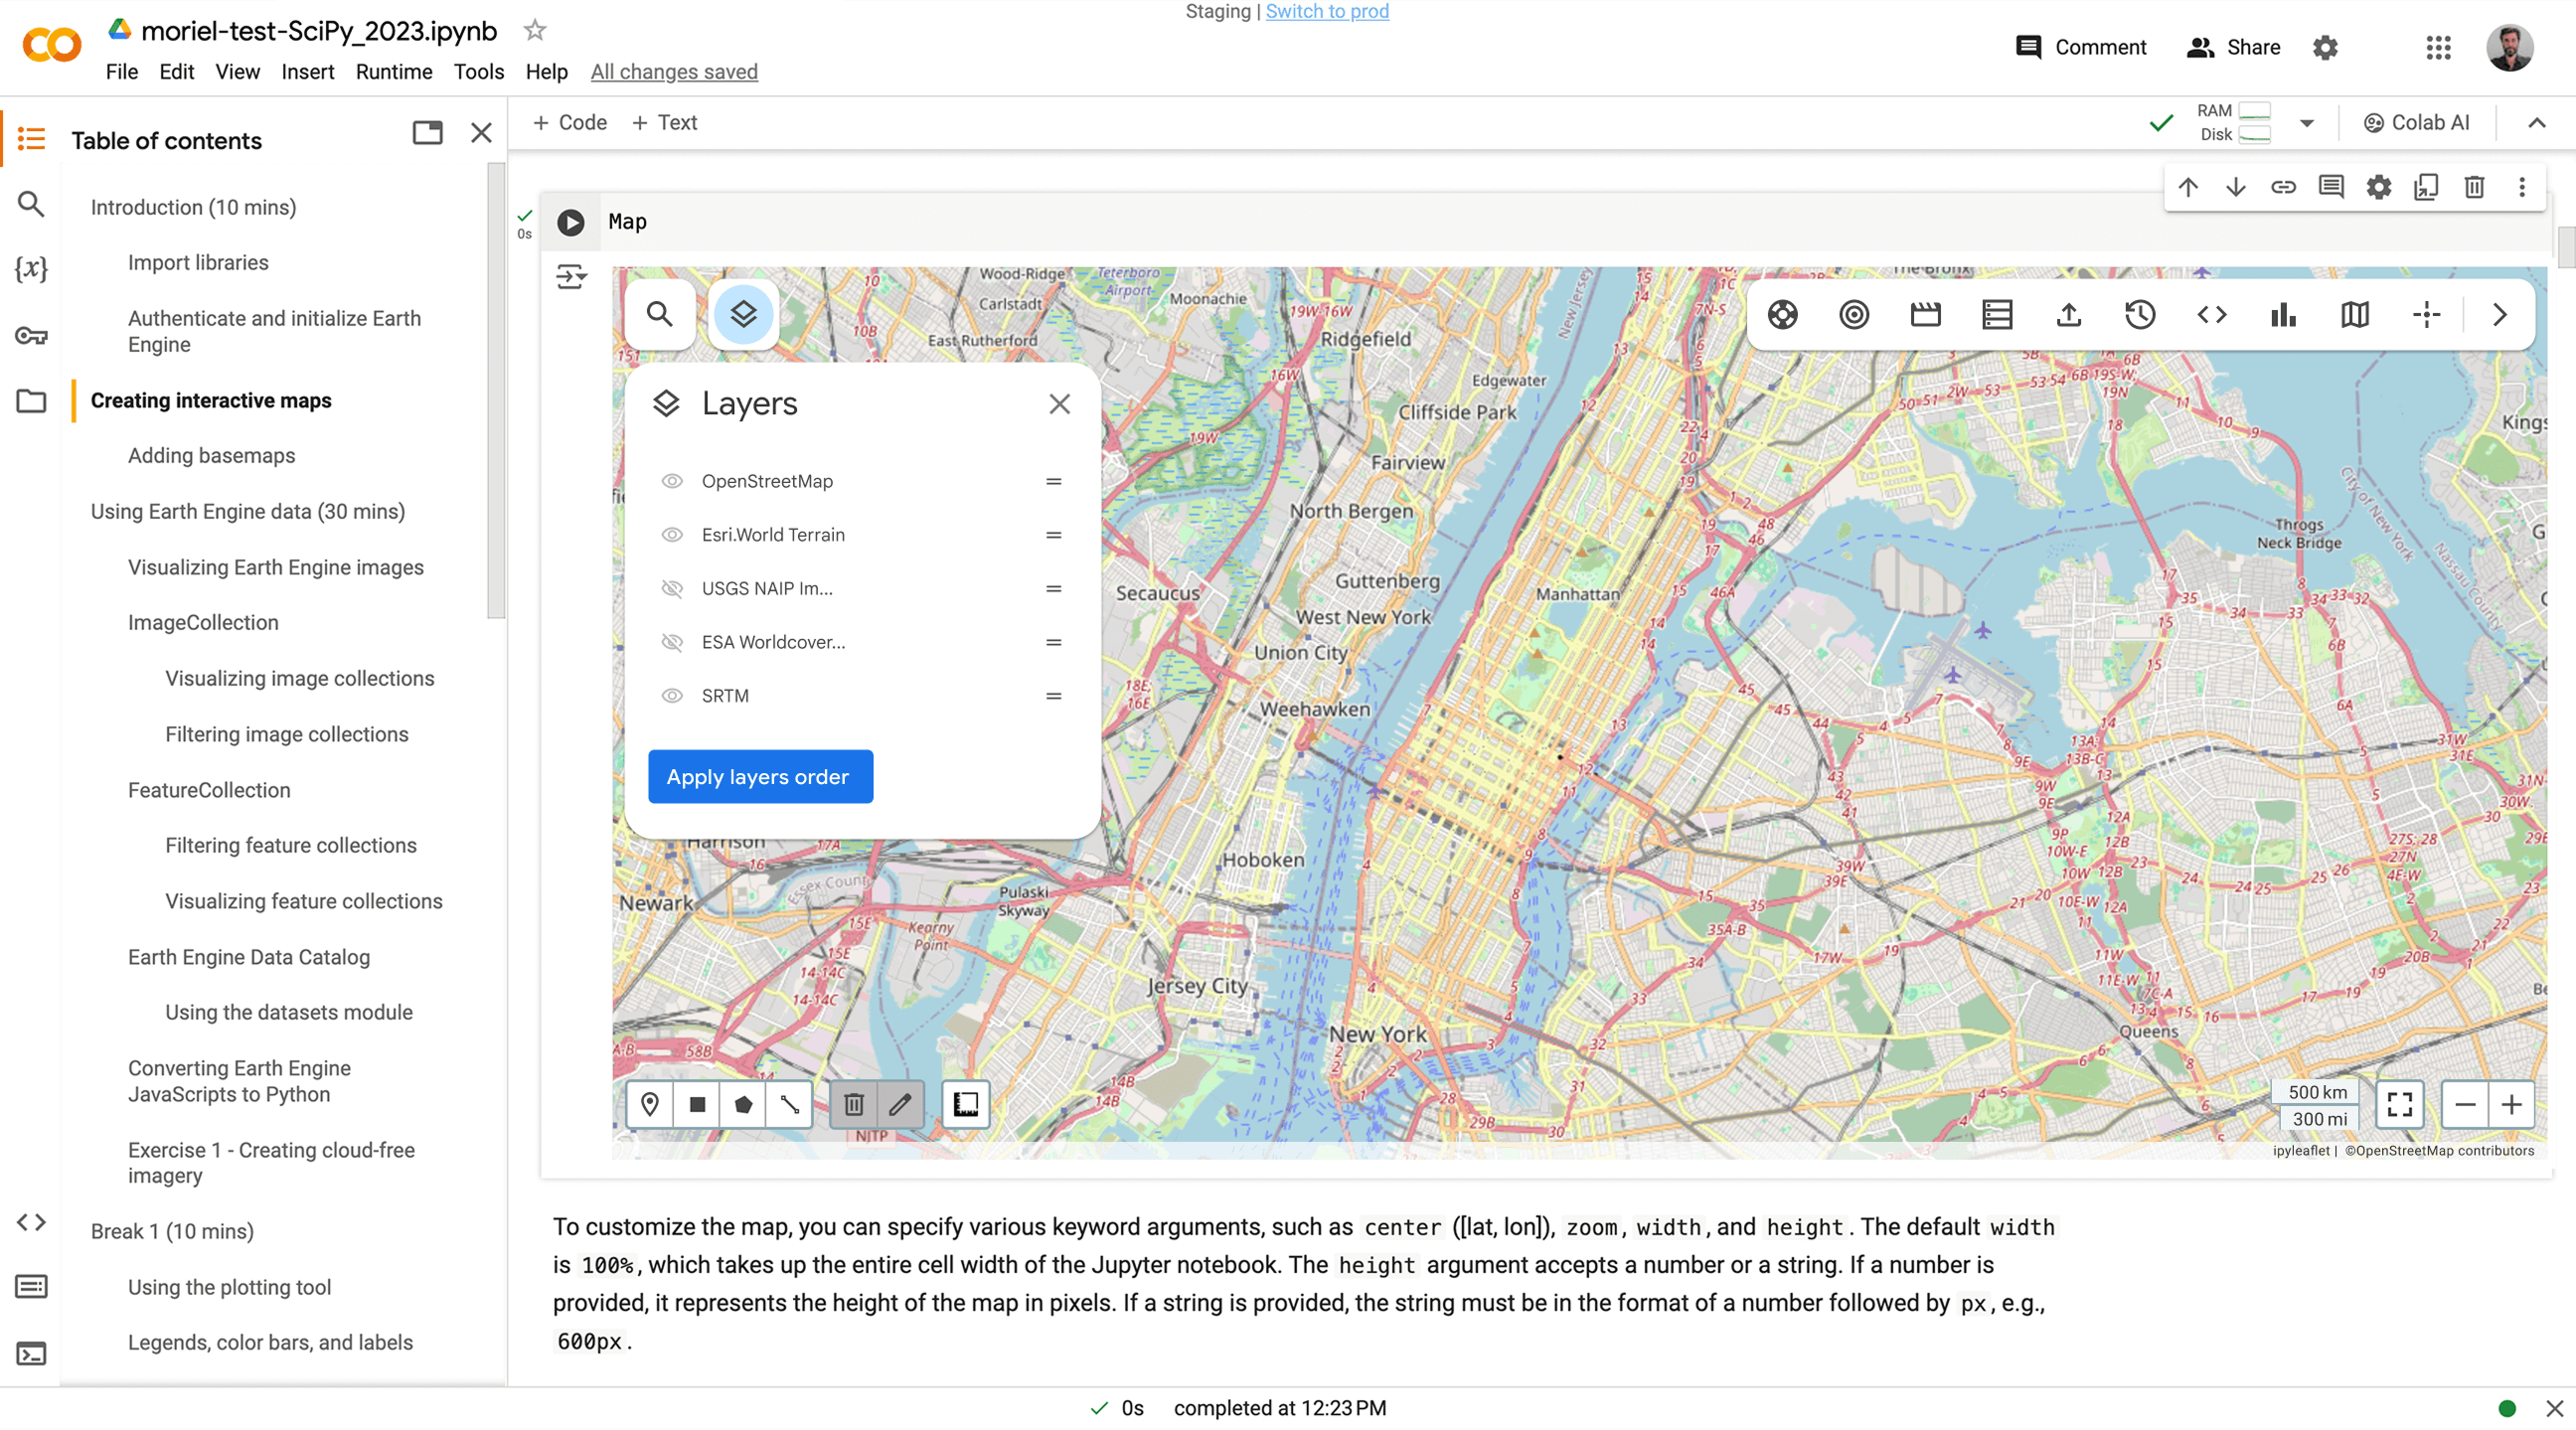Image resolution: width=2576 pixels, height=1430 pixels.
Task: Show the hidden USGS NAIP layer
Action: [x=672, y=588]
